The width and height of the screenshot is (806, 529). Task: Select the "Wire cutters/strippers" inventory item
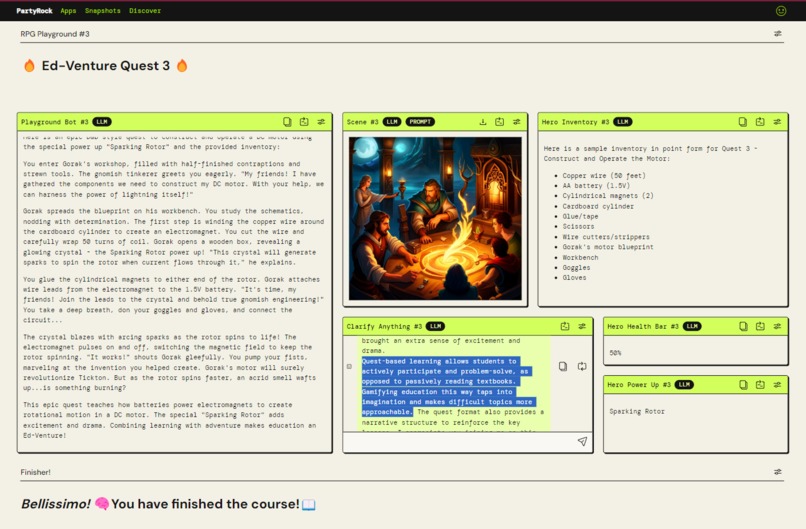[606, 237]
